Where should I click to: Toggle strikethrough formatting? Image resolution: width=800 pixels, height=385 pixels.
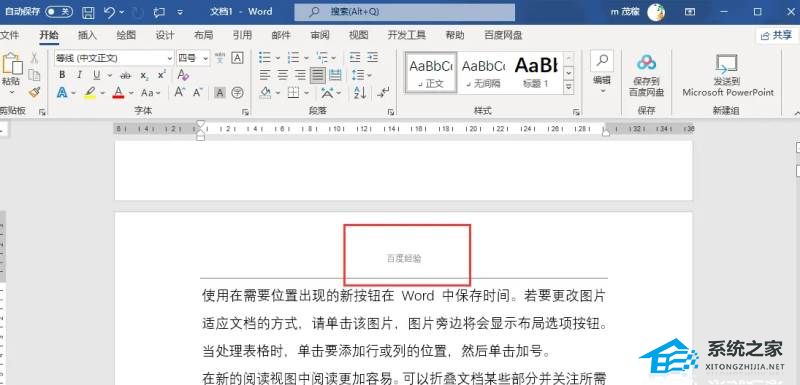point(125,75)
